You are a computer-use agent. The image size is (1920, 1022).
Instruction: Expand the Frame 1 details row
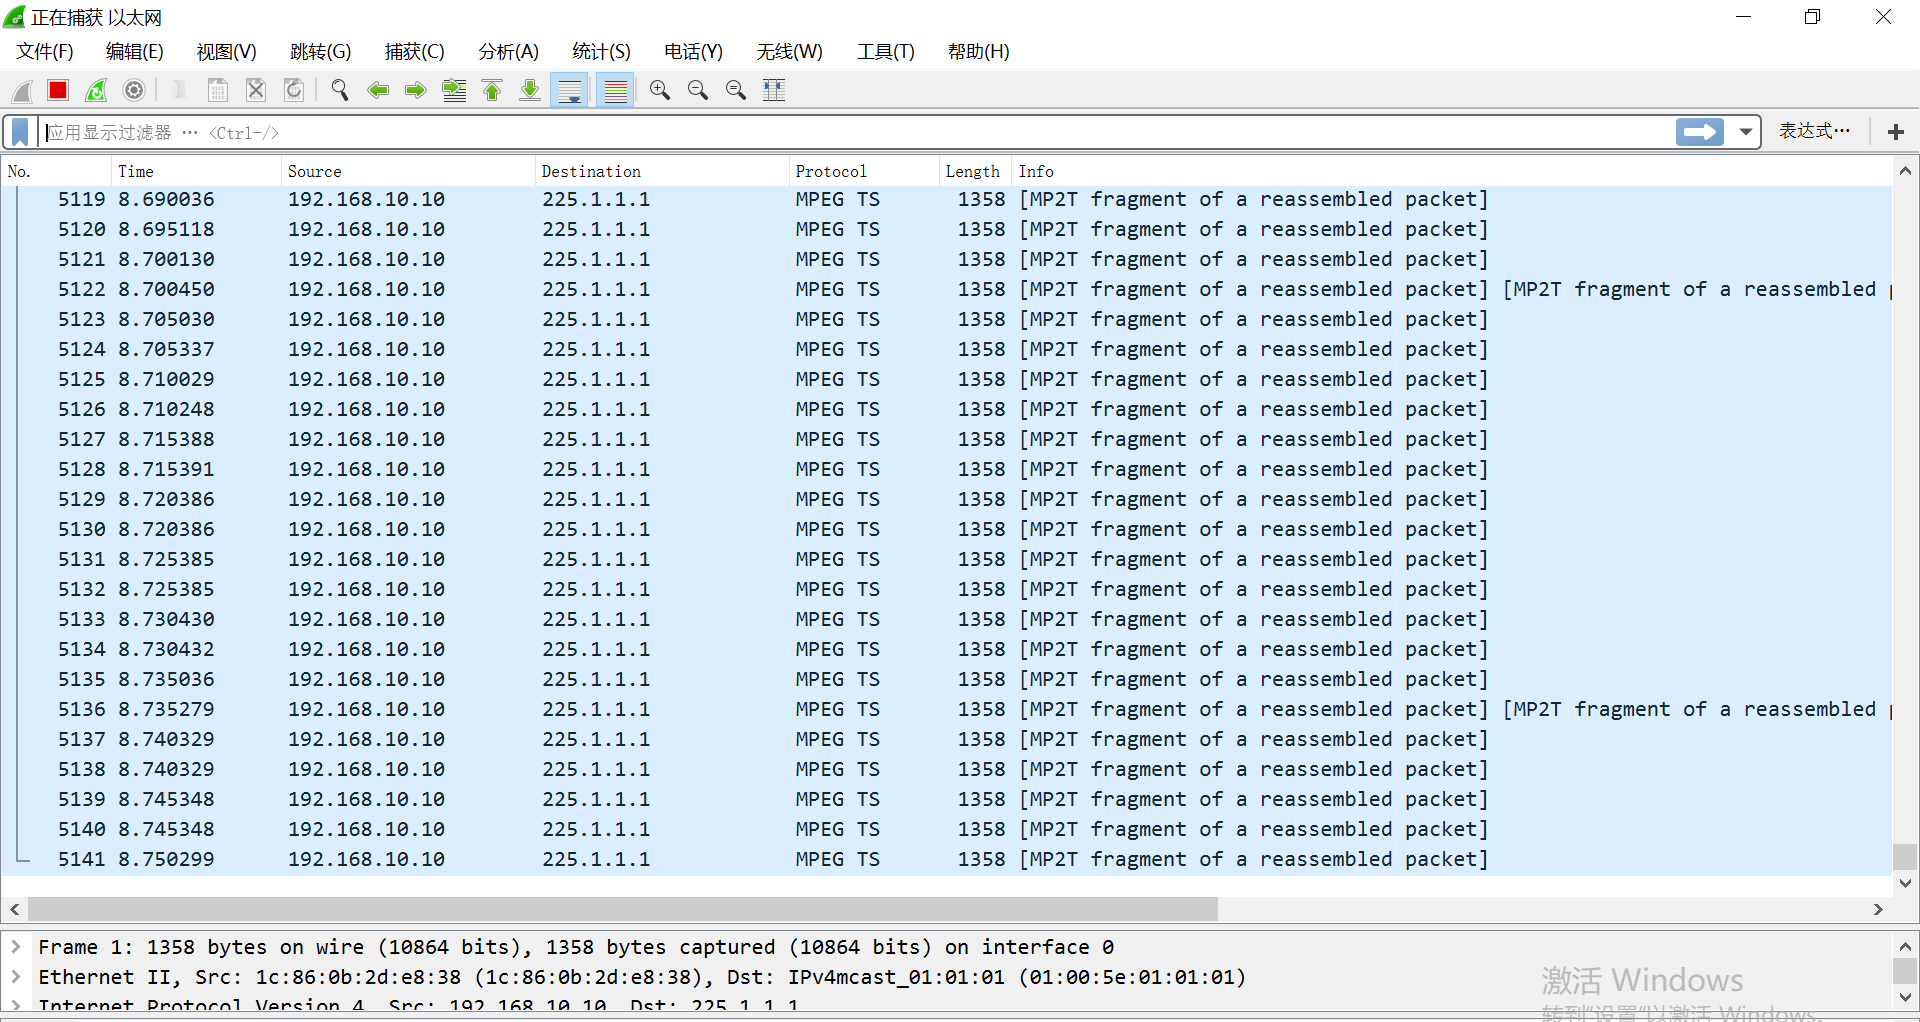pos(16,946)
